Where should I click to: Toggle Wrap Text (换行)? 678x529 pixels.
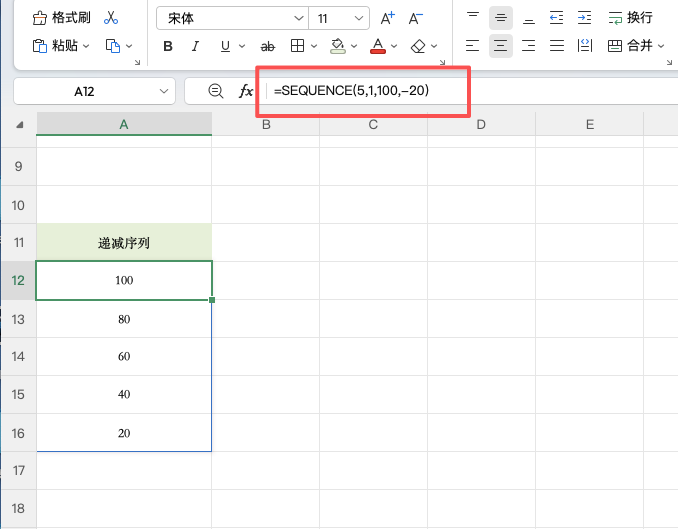coord(630,18)
